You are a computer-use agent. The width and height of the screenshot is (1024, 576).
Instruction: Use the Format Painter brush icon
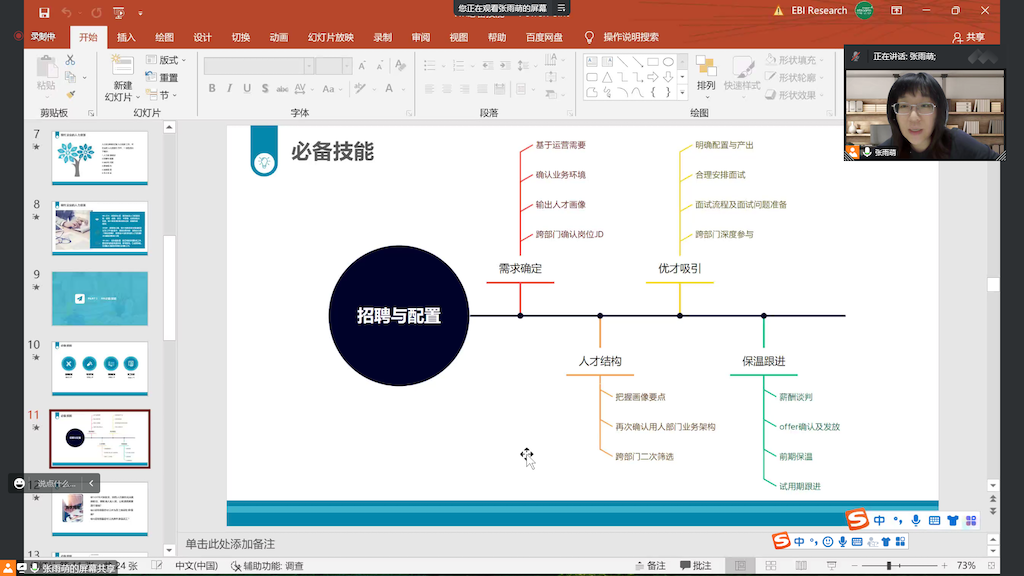coord(70,95)
